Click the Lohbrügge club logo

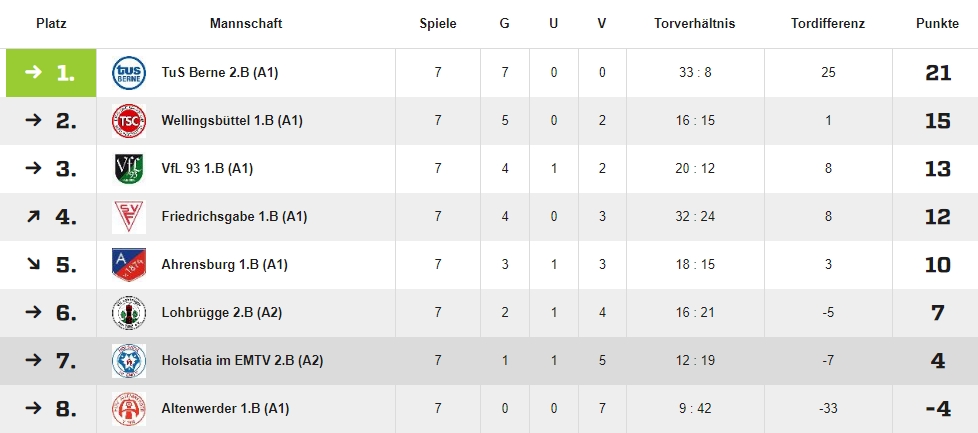129,313
